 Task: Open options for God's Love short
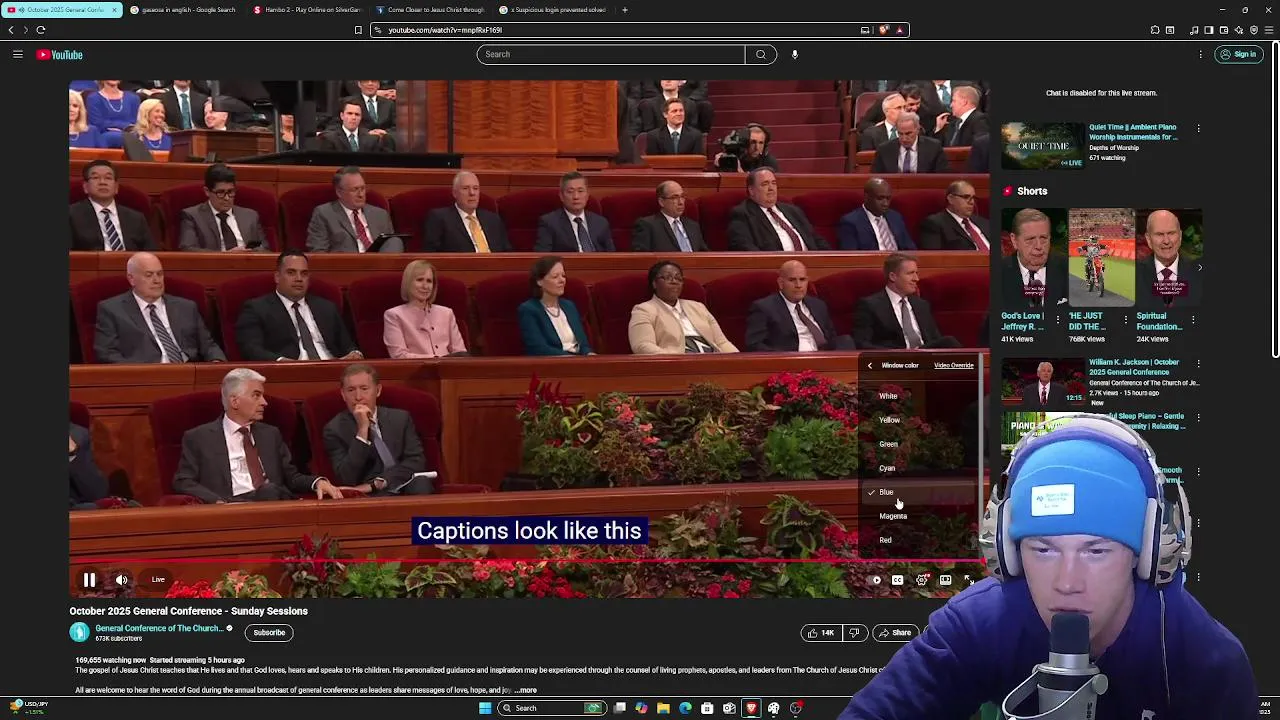(1059, 320)
